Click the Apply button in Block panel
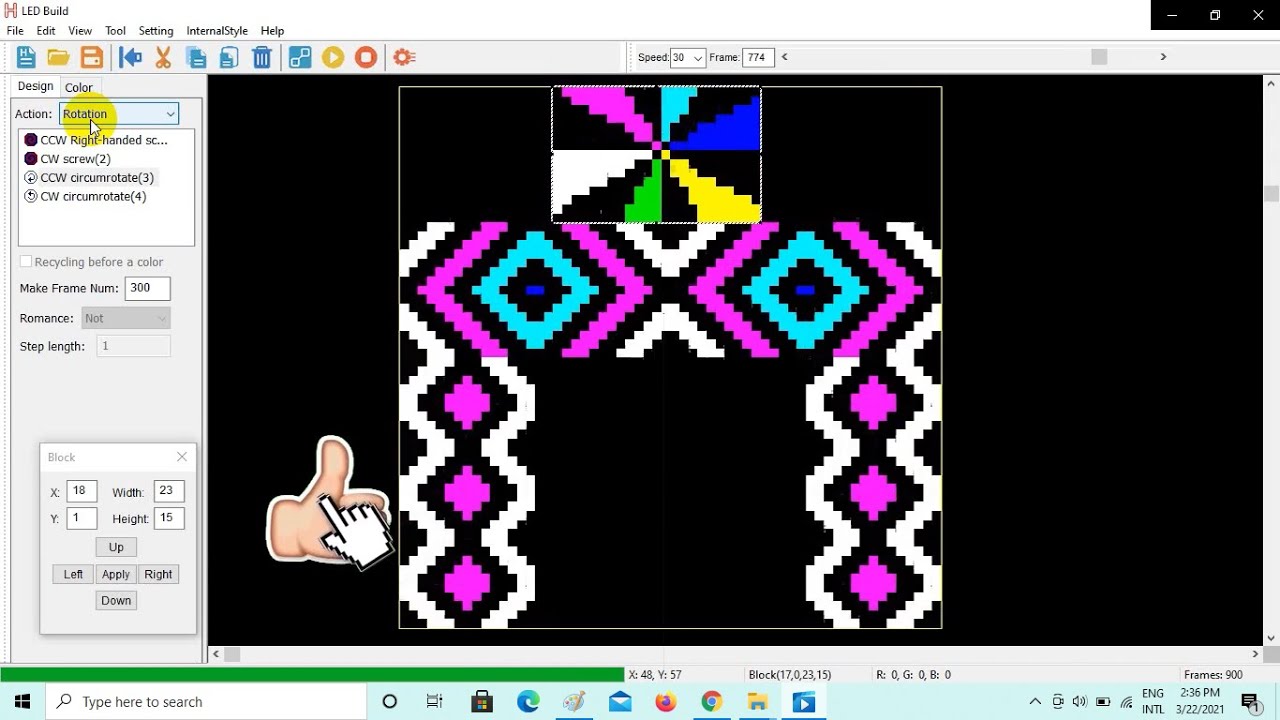Screen dimensions: 1280x720 point(116,574)
